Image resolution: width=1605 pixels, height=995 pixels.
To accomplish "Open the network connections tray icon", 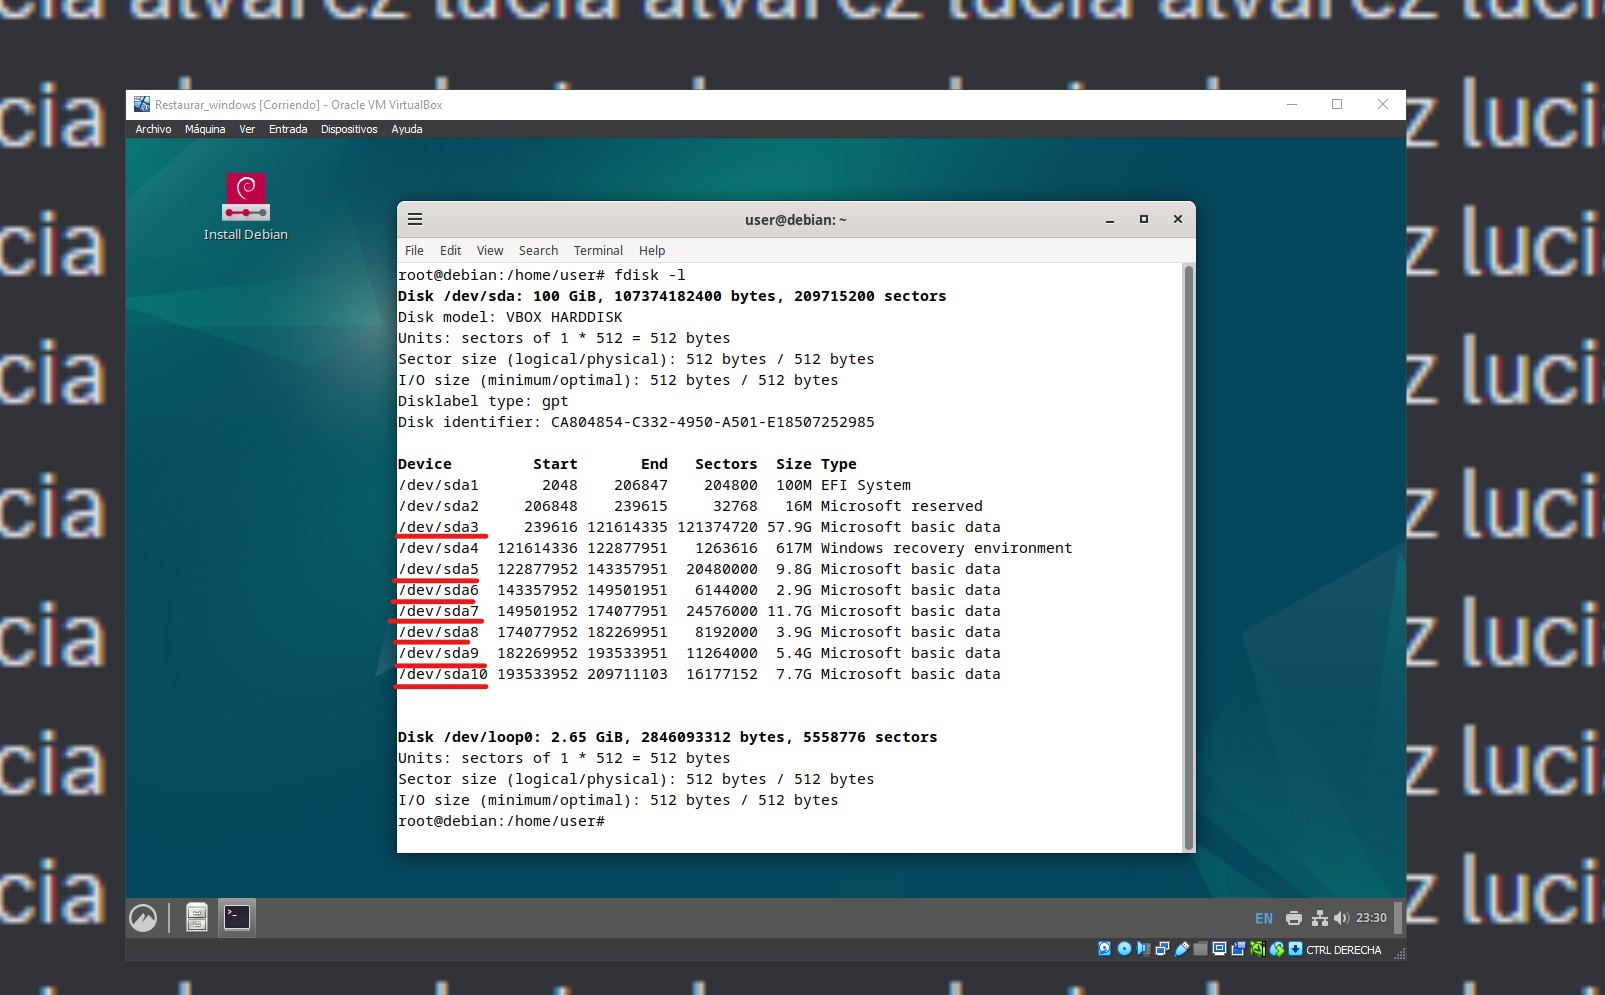I will point(1319,918).
